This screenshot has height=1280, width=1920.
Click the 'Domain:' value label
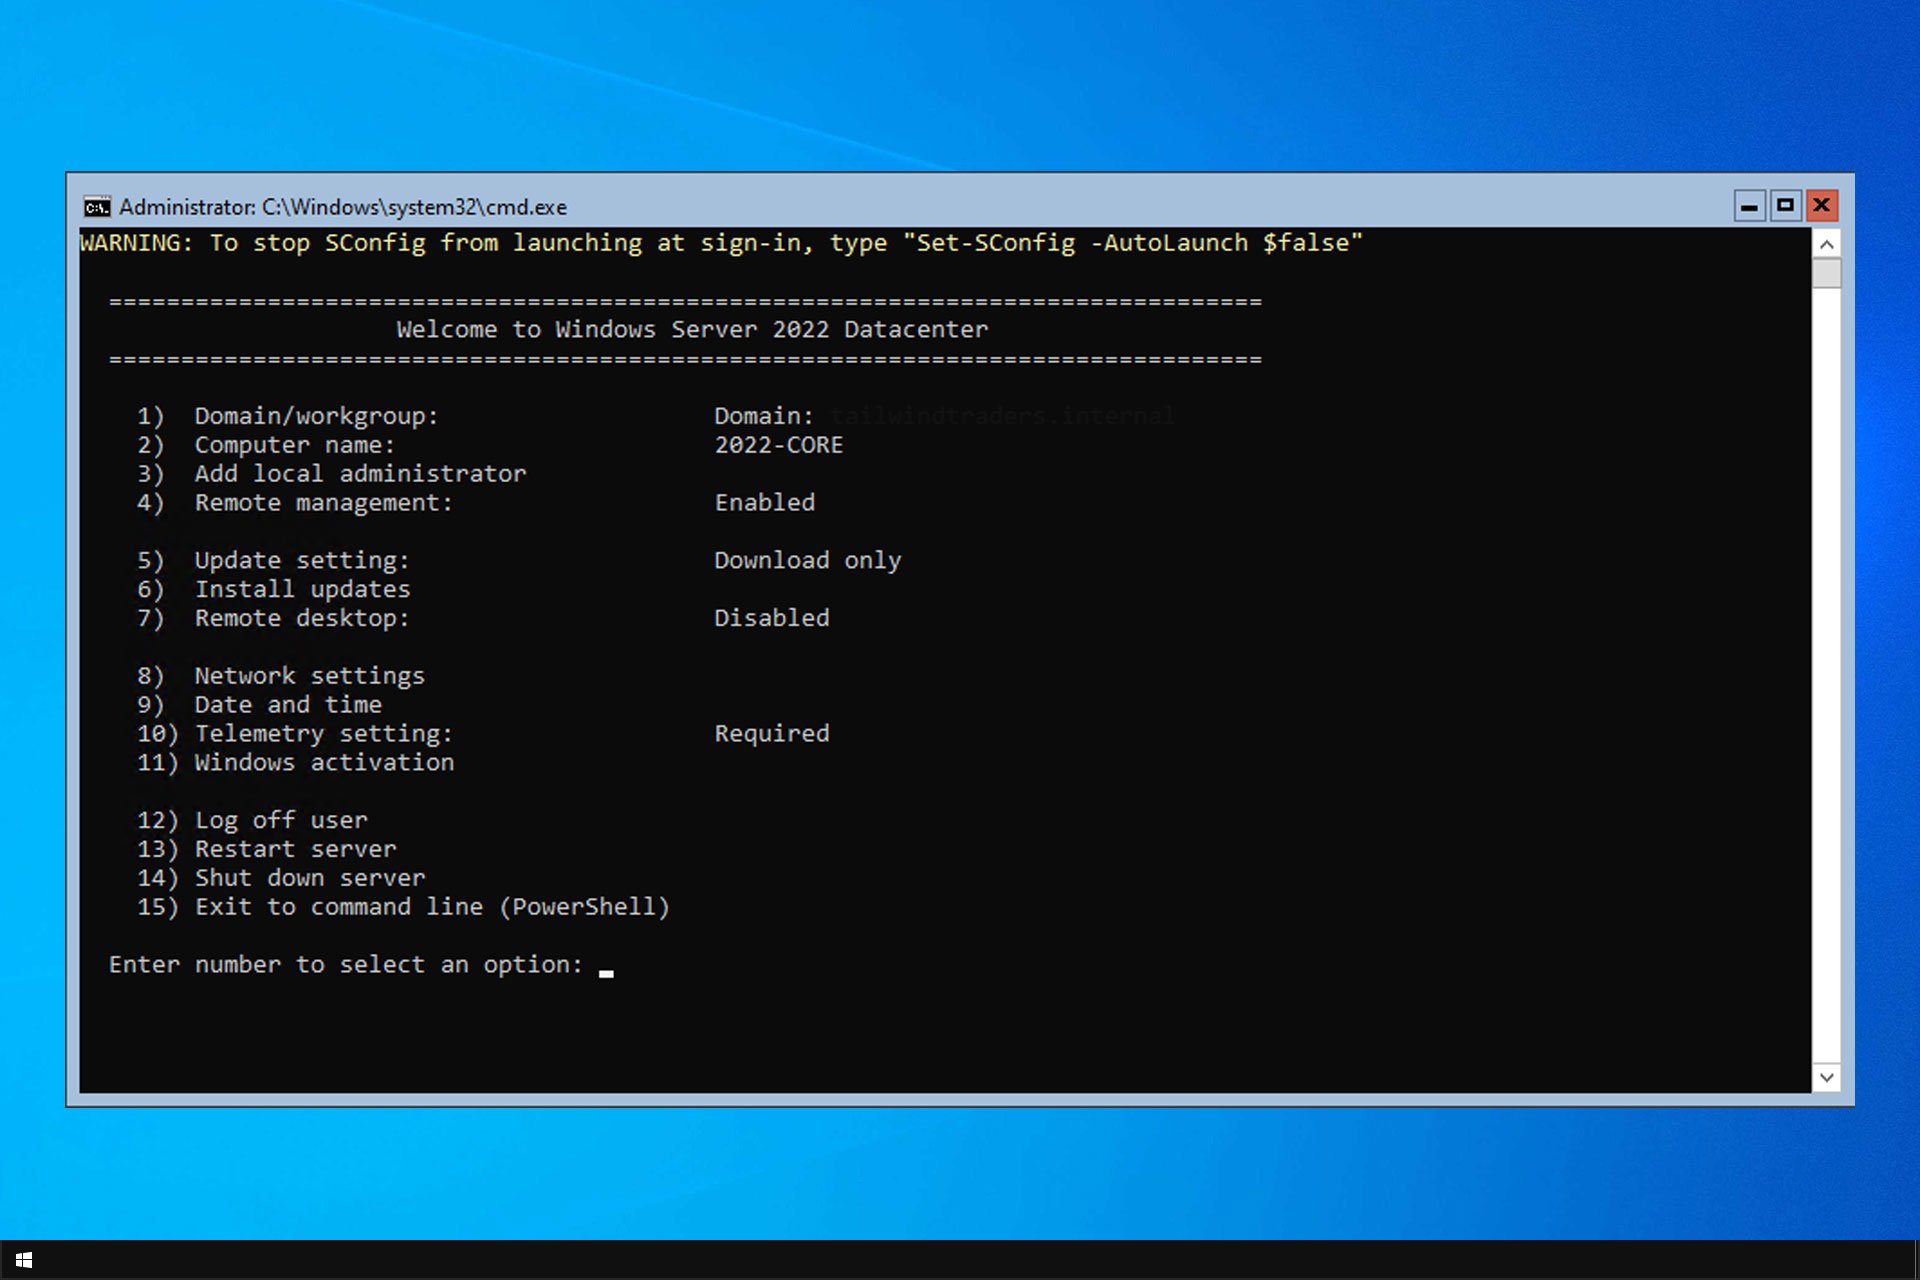[x=764, y=416]
